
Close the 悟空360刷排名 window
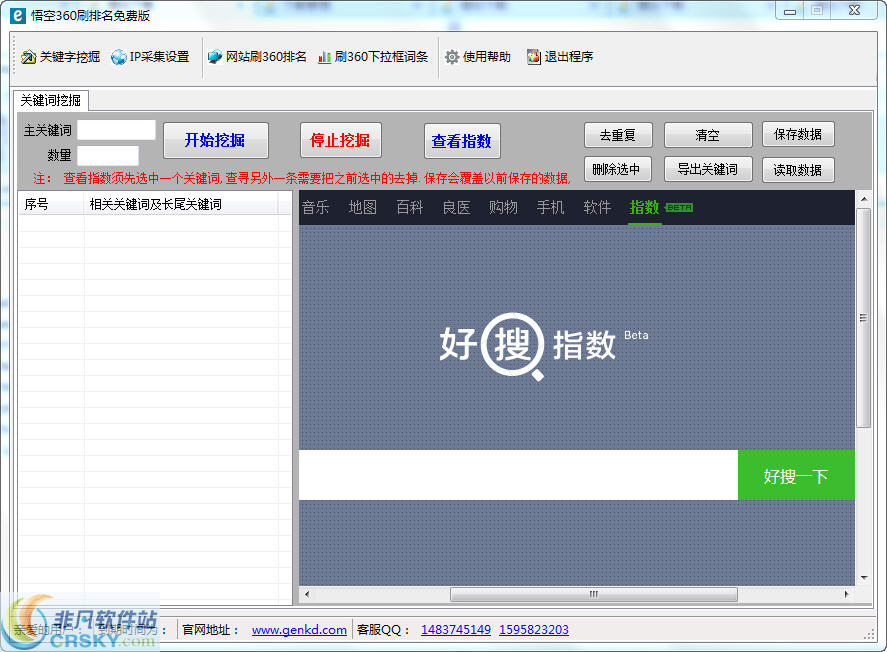(855, 11)
